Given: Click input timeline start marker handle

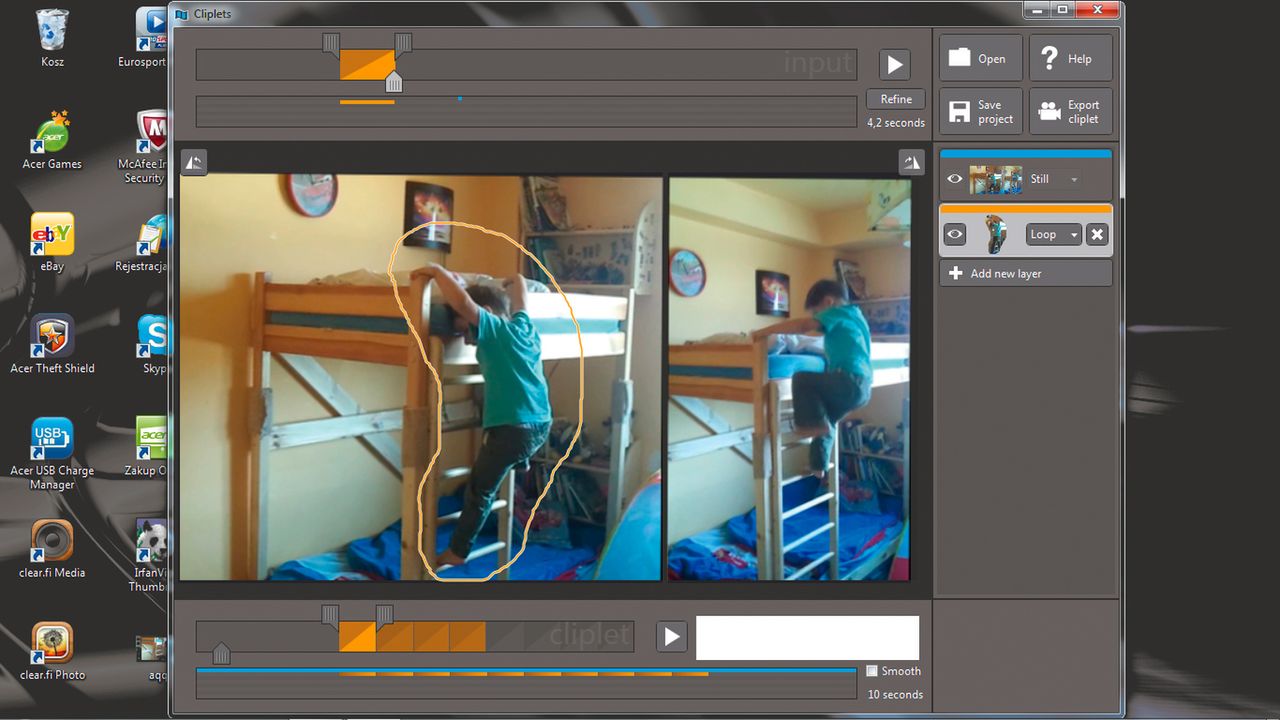Looking at the screenshot, I should 331,42.
